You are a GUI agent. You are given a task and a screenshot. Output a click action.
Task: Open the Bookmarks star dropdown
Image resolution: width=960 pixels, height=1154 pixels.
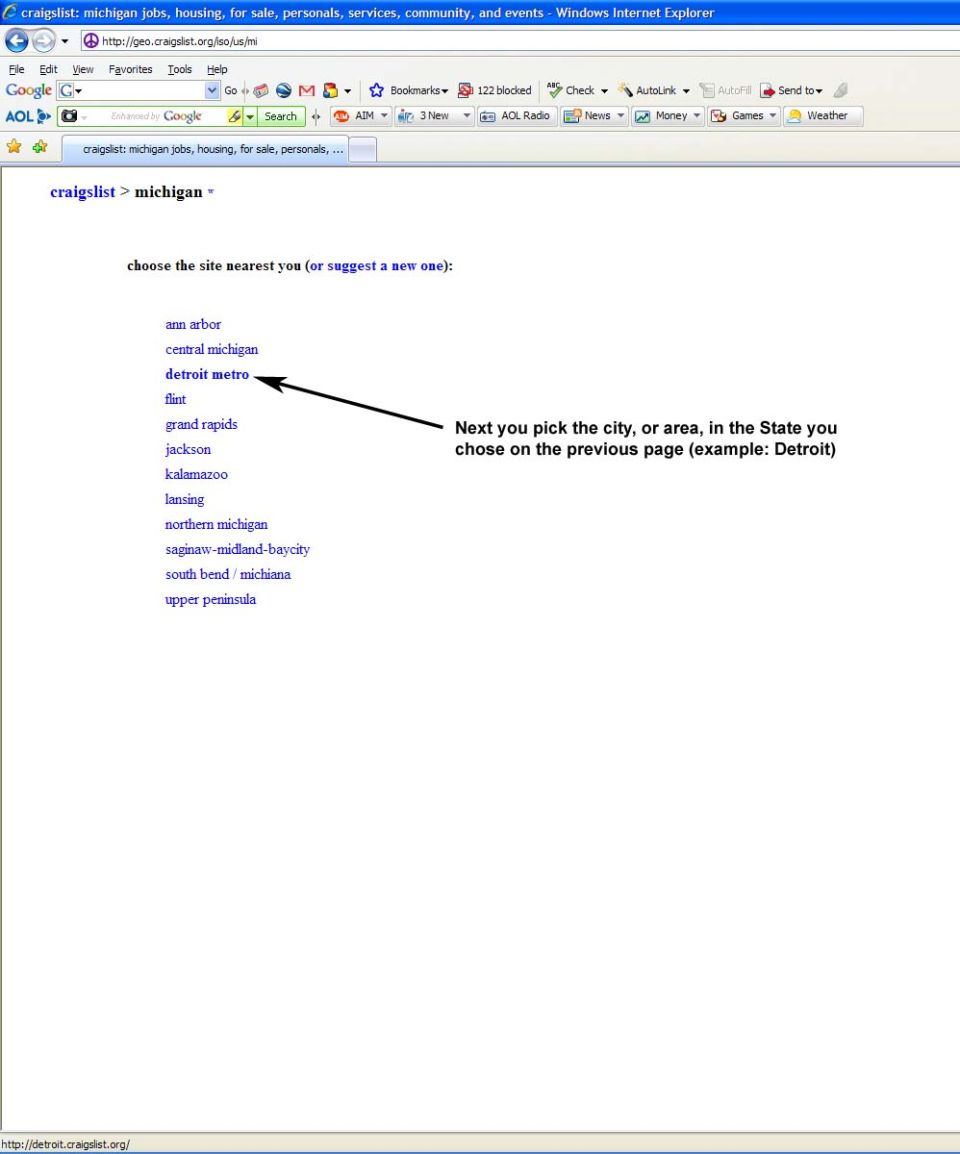409,91
